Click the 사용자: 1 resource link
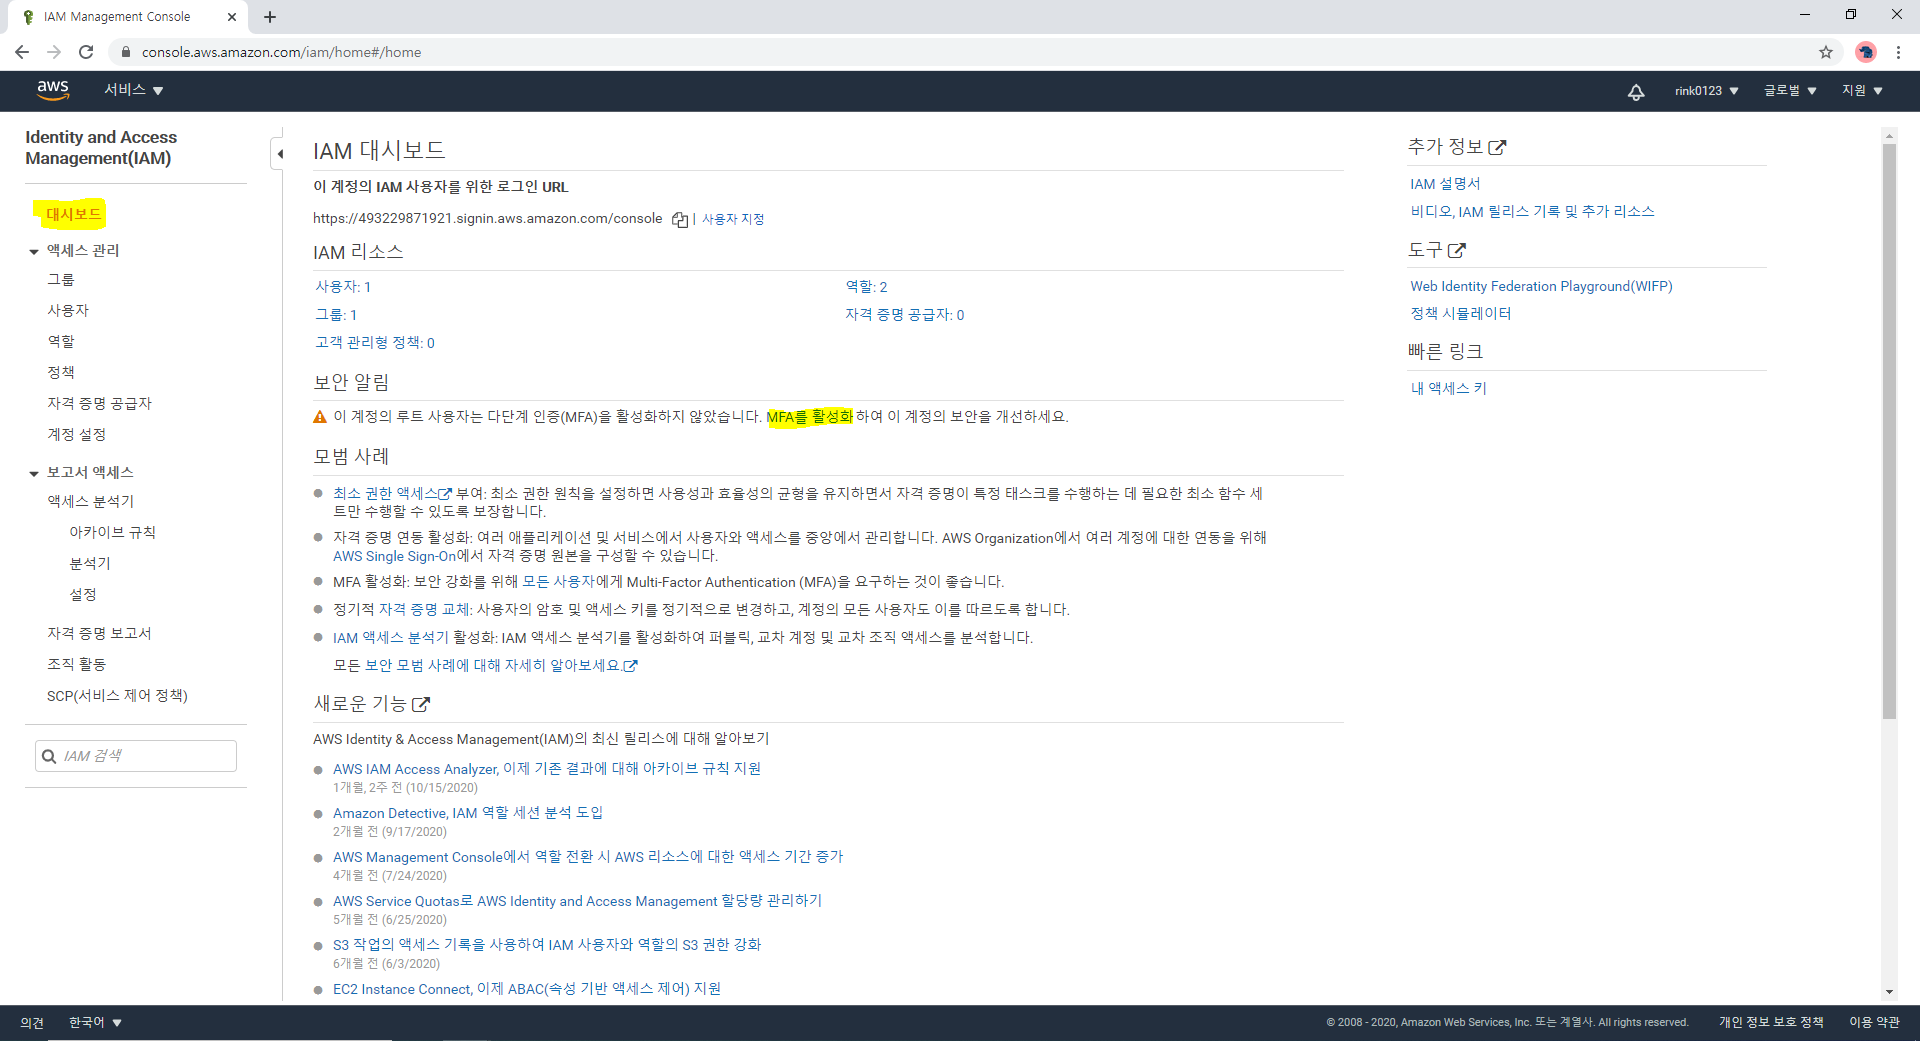The width and height of the screenshot is (1920, 1041). pyautogui.click(x=343, y=287)
